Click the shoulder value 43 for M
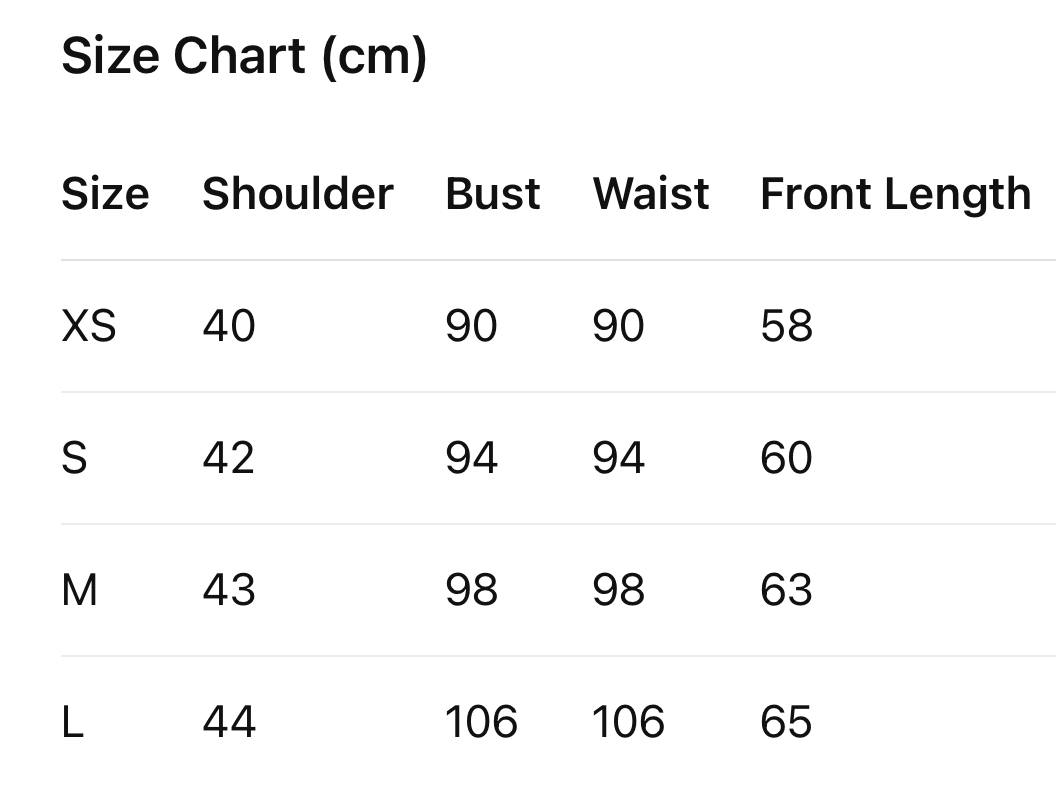This screenshot has width=1056, height=800. coord(229,591)
